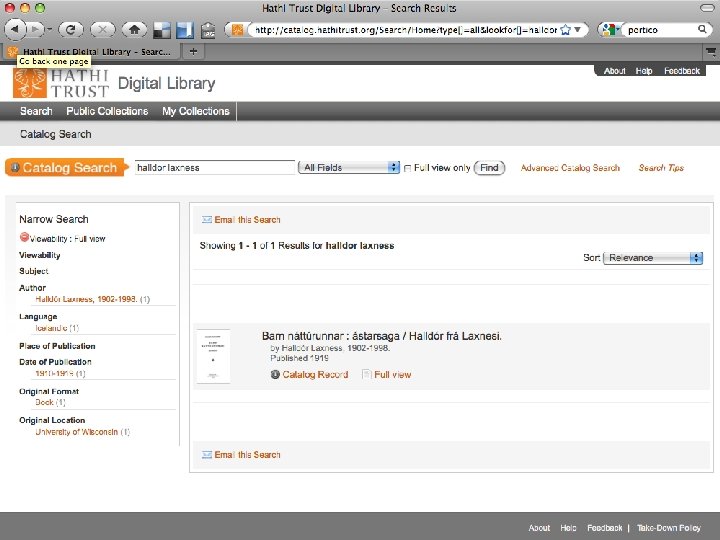
Task: Open the list-all-tabs button
Action: click(x=711, y=51)
